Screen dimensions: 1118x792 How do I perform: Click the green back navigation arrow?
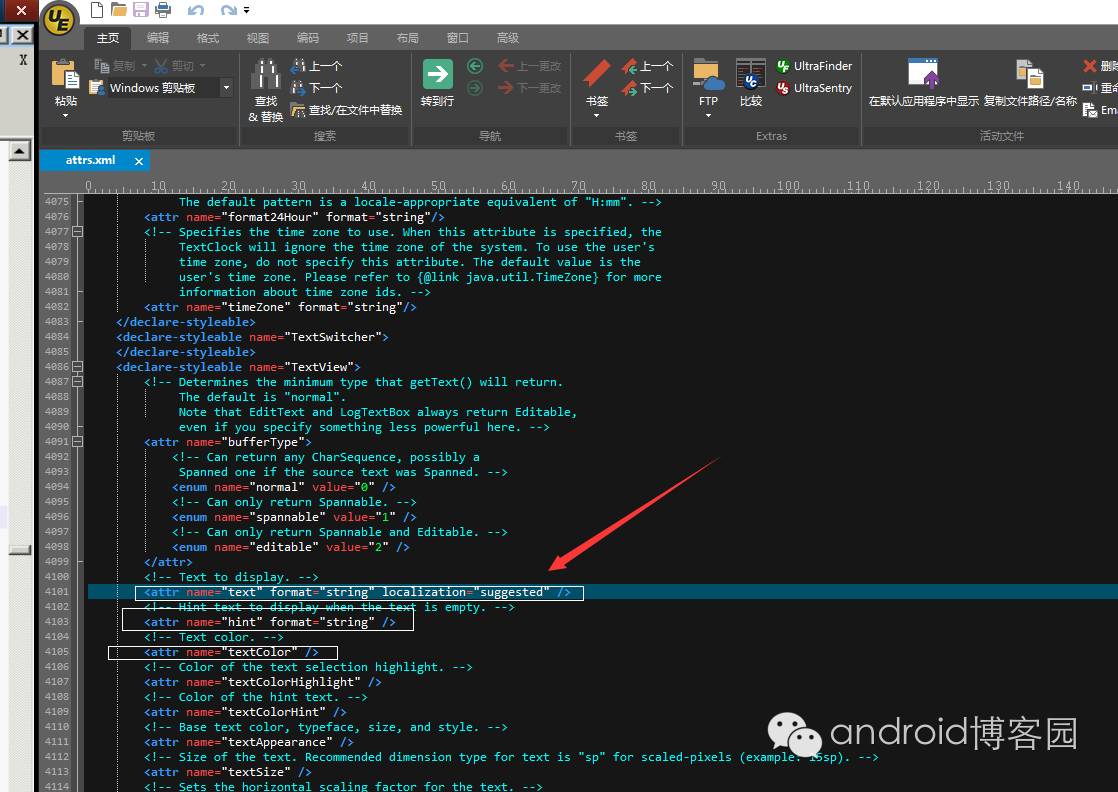(475, 66)
